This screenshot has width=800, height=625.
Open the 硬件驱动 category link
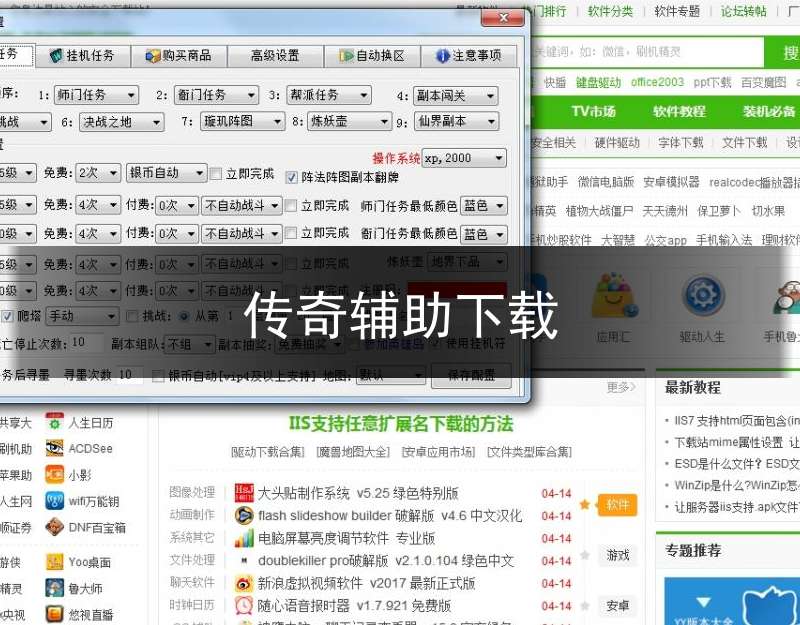click(617, 142)
